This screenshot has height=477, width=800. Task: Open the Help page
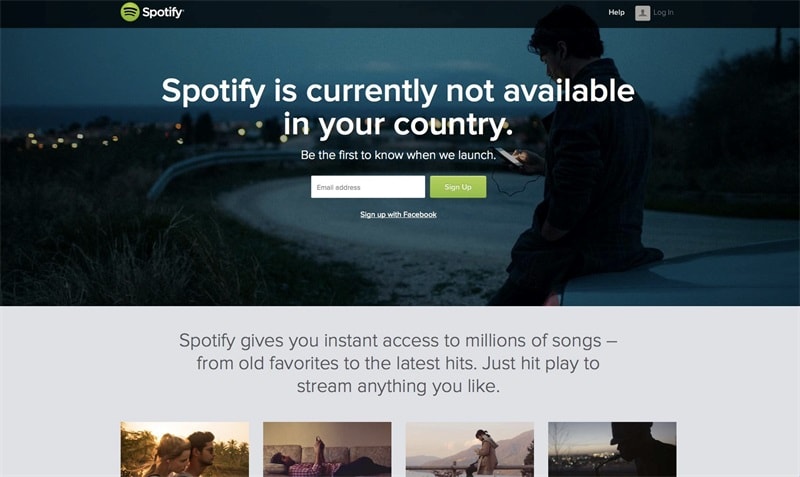point(616,12)
